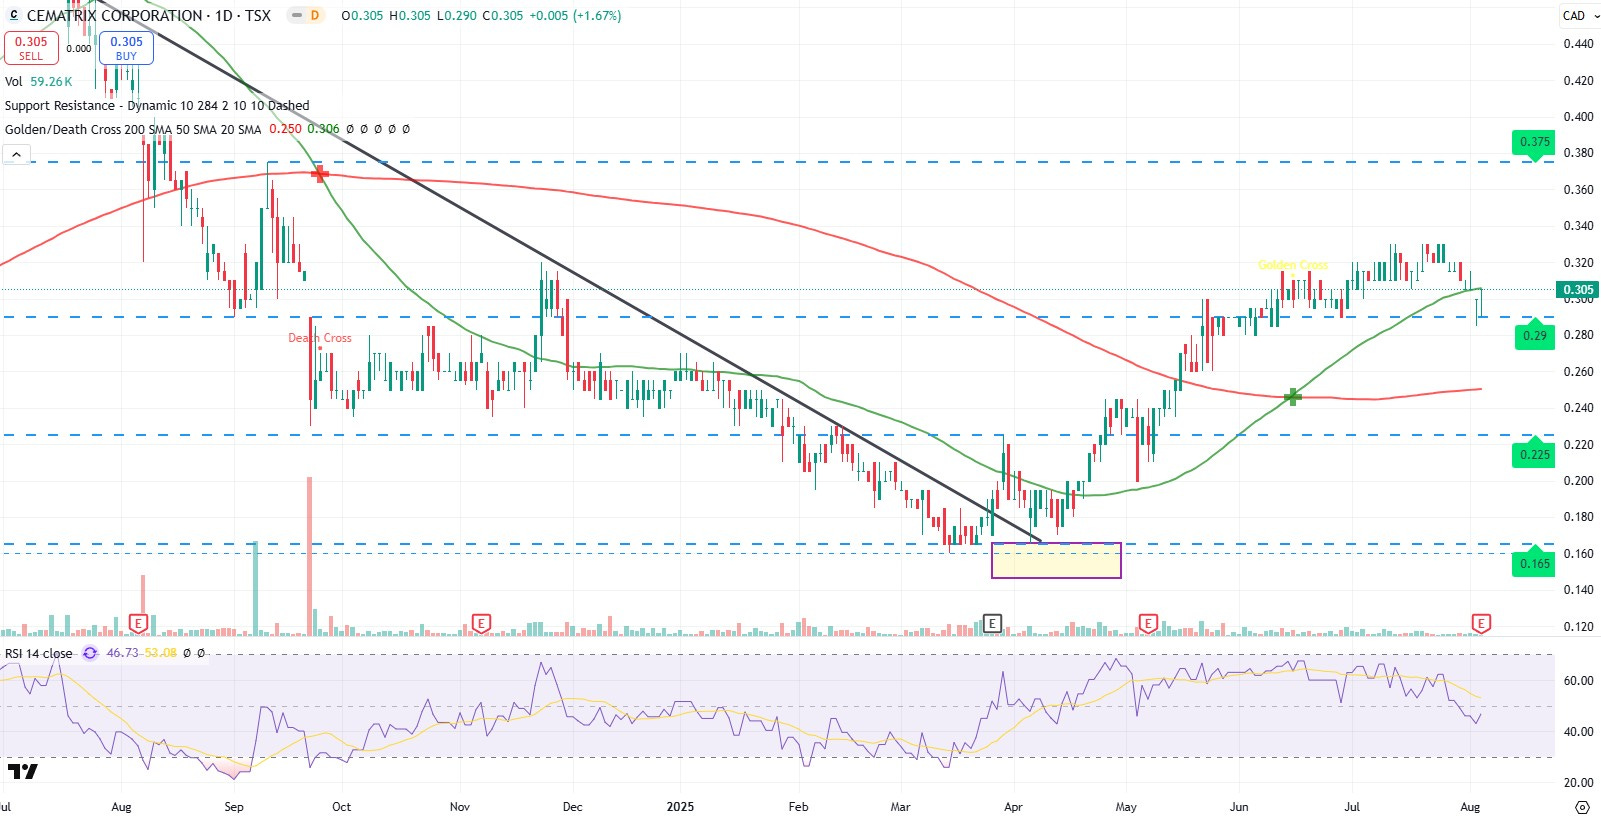
Task: Open the CAD currency dropdown
Action: (x=1580, y=15)
